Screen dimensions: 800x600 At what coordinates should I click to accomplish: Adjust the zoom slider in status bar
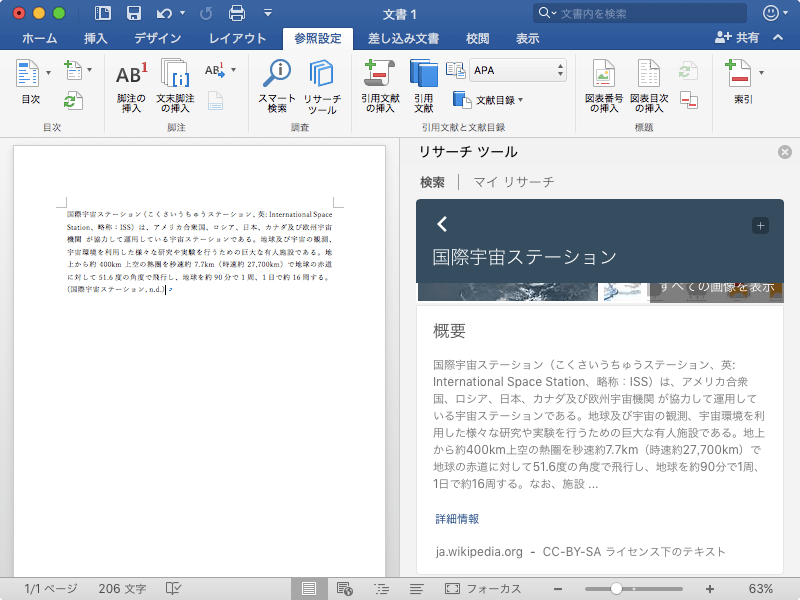click(x=616, y=589)
